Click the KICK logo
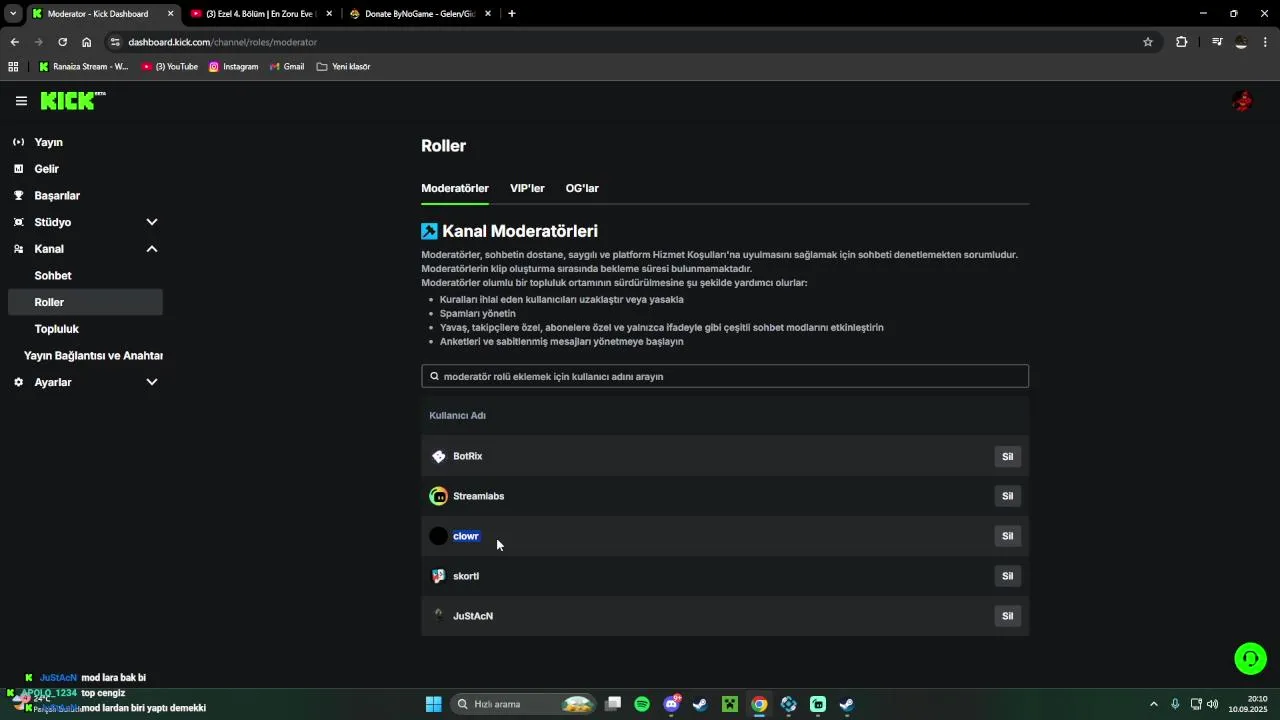 (x=72, y=100)
